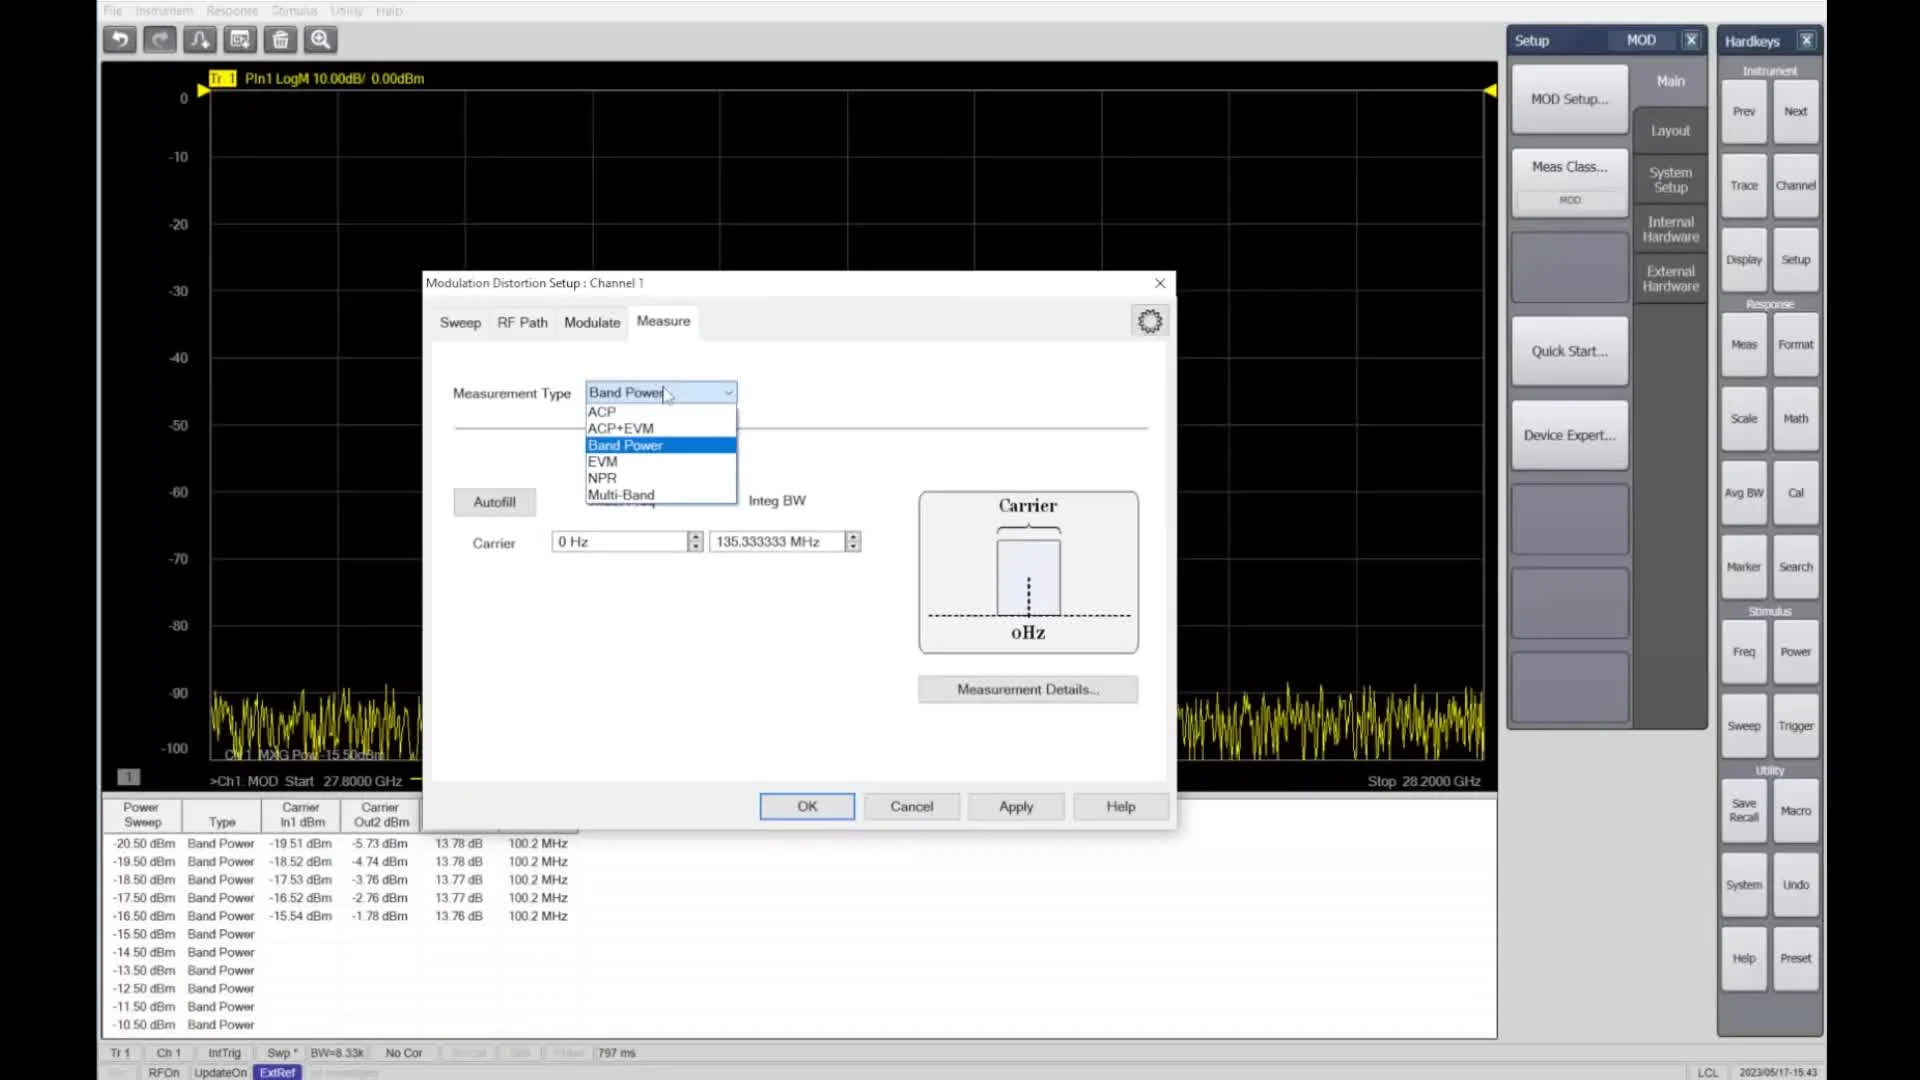Open Help from the setup dialog
Screen dimensions: 1920x1080
pos(1121,806)
